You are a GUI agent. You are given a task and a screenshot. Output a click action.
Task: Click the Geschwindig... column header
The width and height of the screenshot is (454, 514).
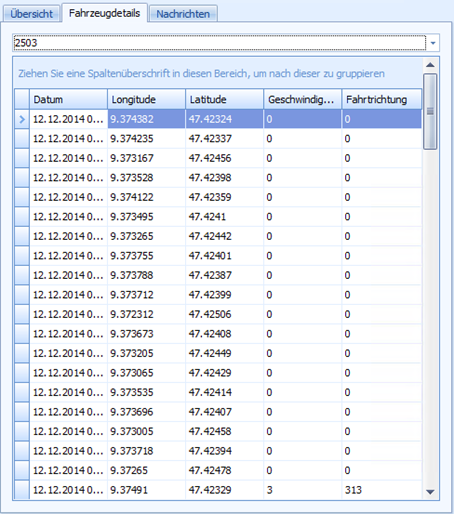pyautogui.click(x=303, y=99)
